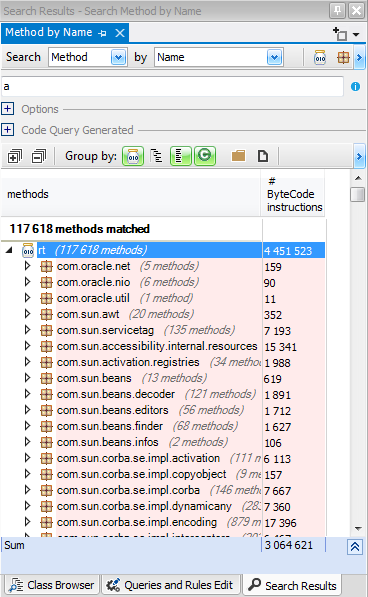Click the 3 064 621 sum value

pos(288,545)
